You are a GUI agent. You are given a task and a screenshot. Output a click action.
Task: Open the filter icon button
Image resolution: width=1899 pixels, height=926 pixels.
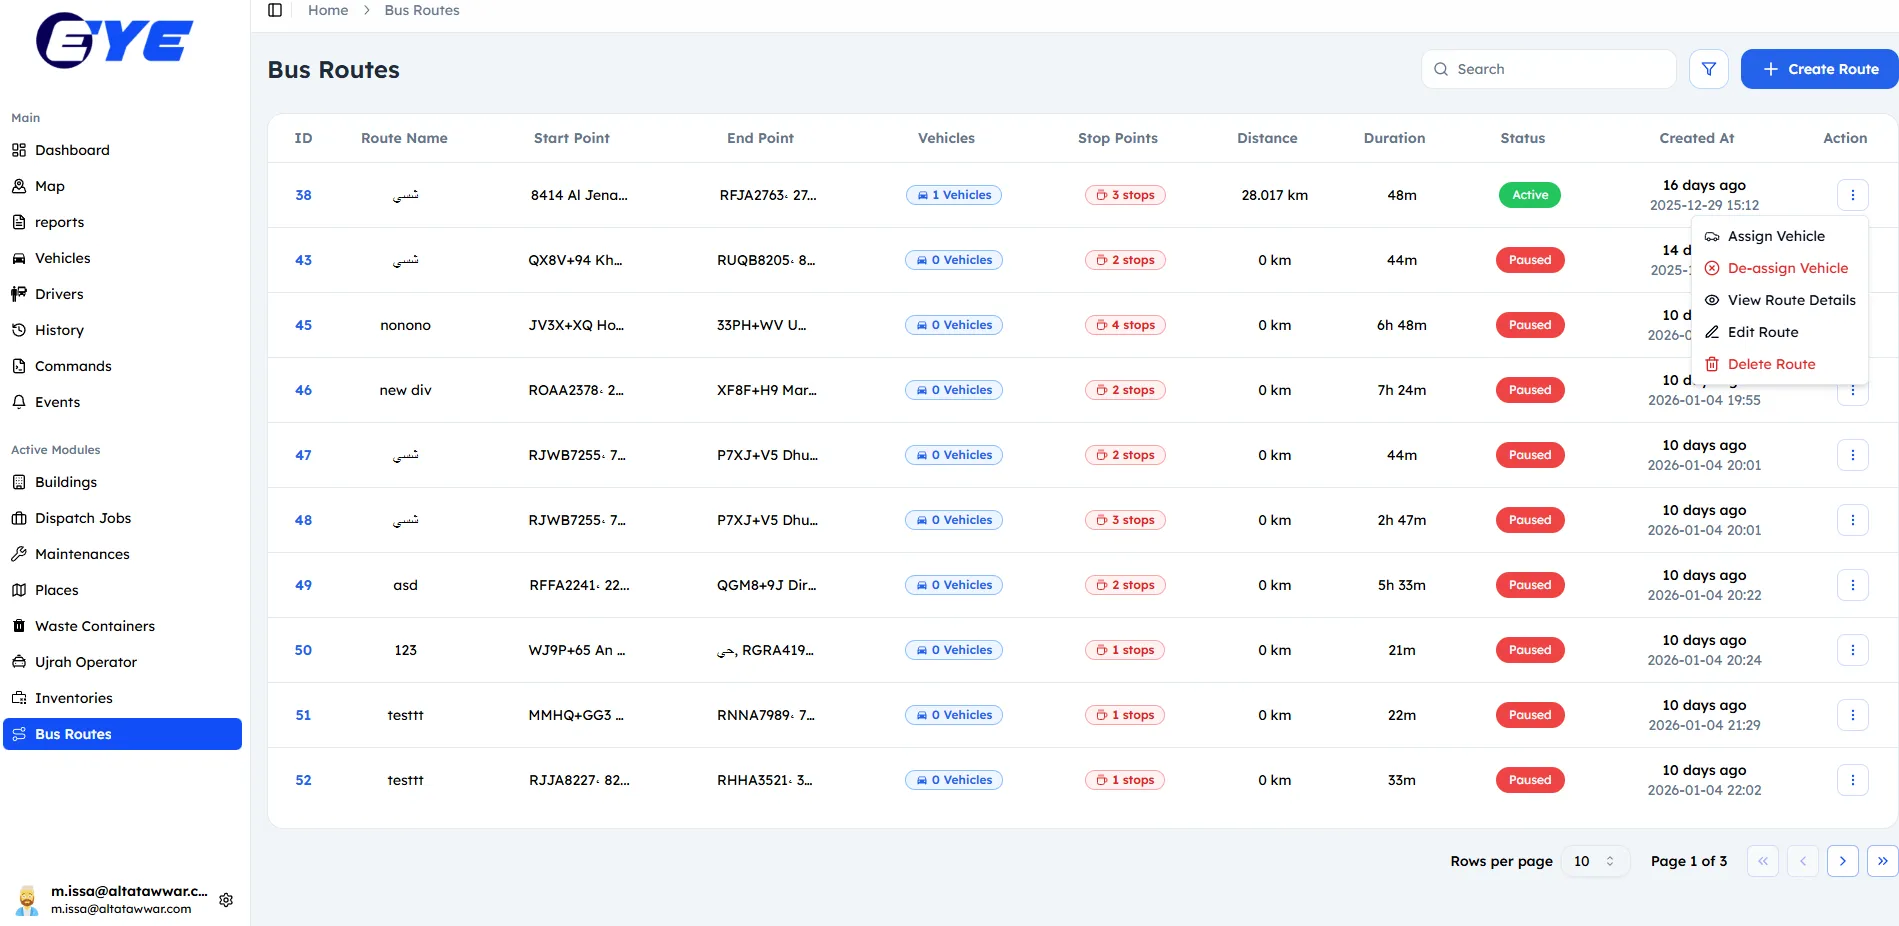point(1708,69)
